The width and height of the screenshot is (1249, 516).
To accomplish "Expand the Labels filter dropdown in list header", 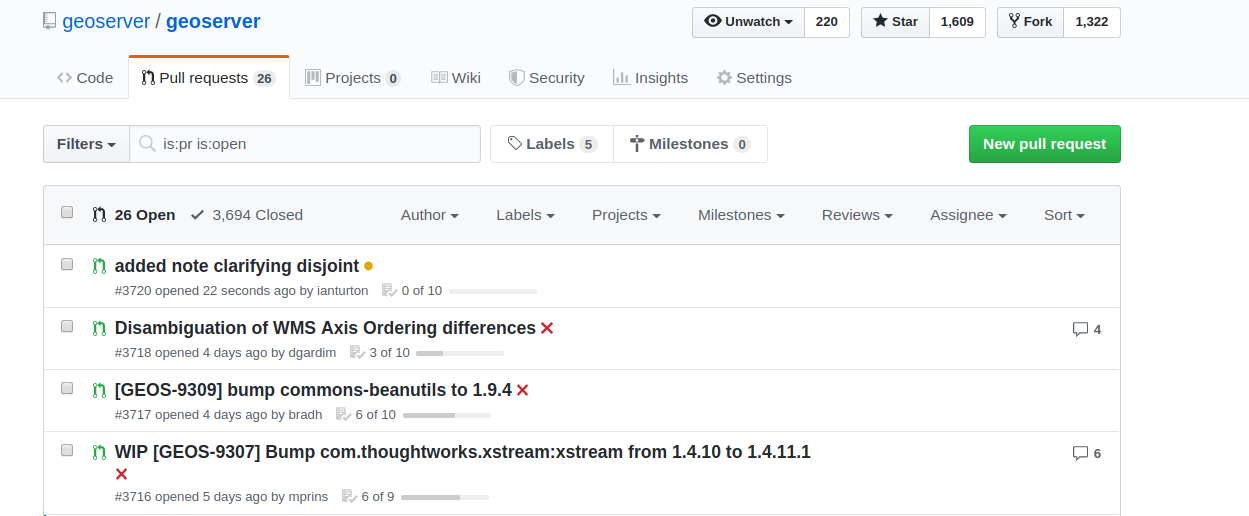I will click(525, 215).
